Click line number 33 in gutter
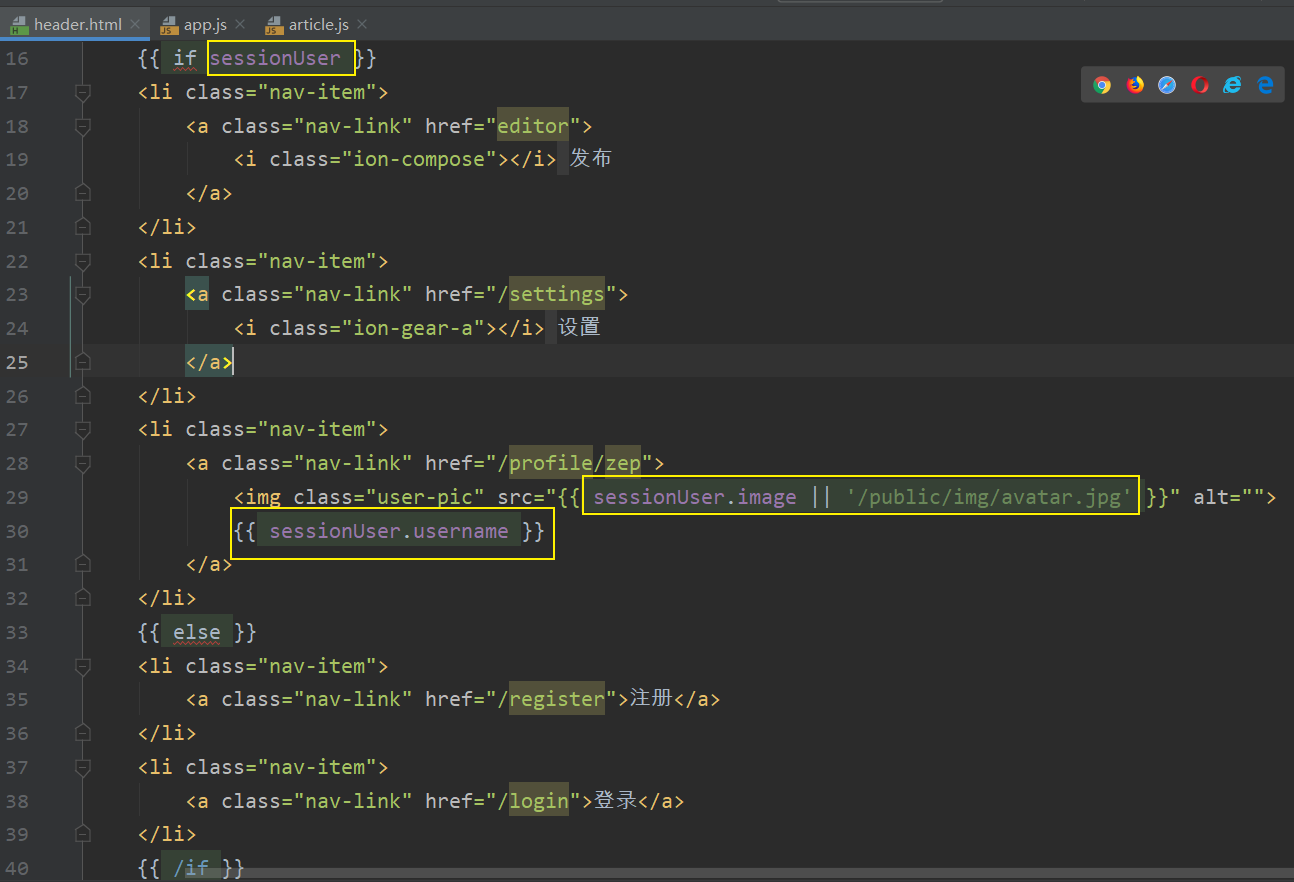Screen dimensions: 1294x882 click(17, 632)
